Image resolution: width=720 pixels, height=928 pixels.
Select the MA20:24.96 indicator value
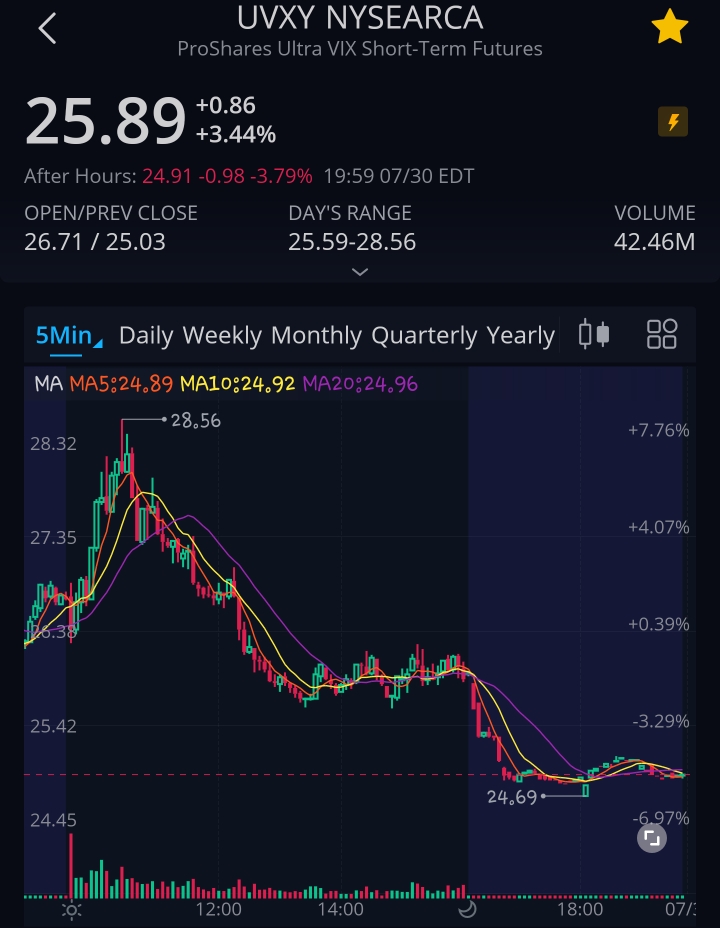pos(360,384)
